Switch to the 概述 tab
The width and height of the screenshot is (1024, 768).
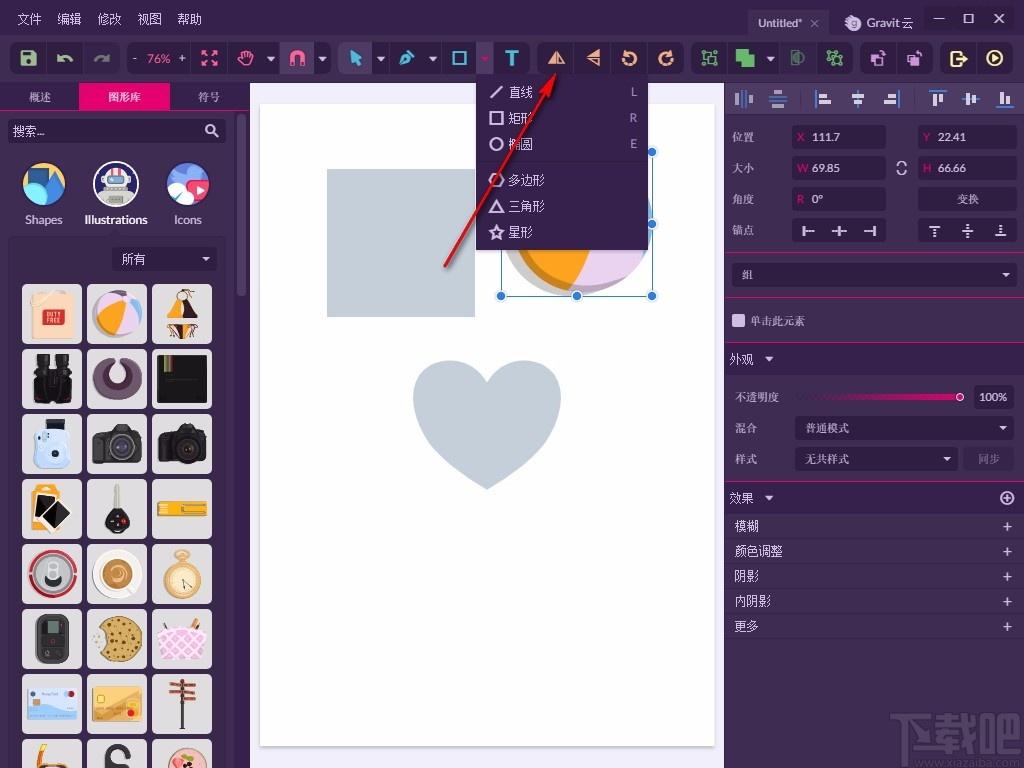39,97
